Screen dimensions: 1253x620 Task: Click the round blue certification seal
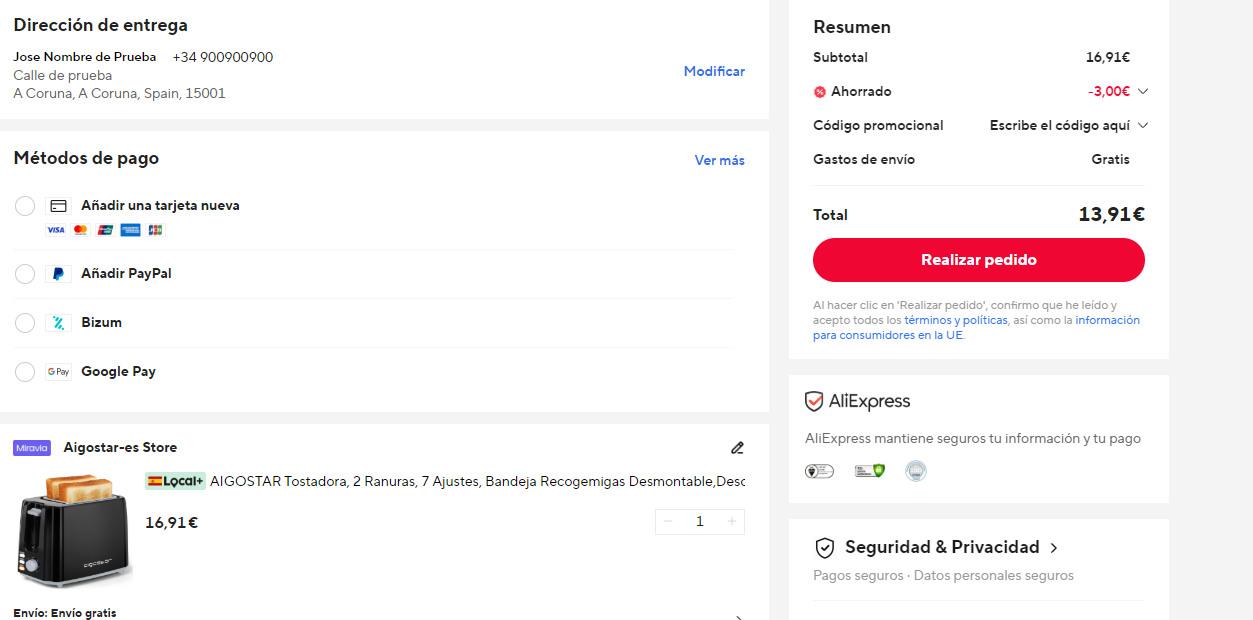coord(916,471)
